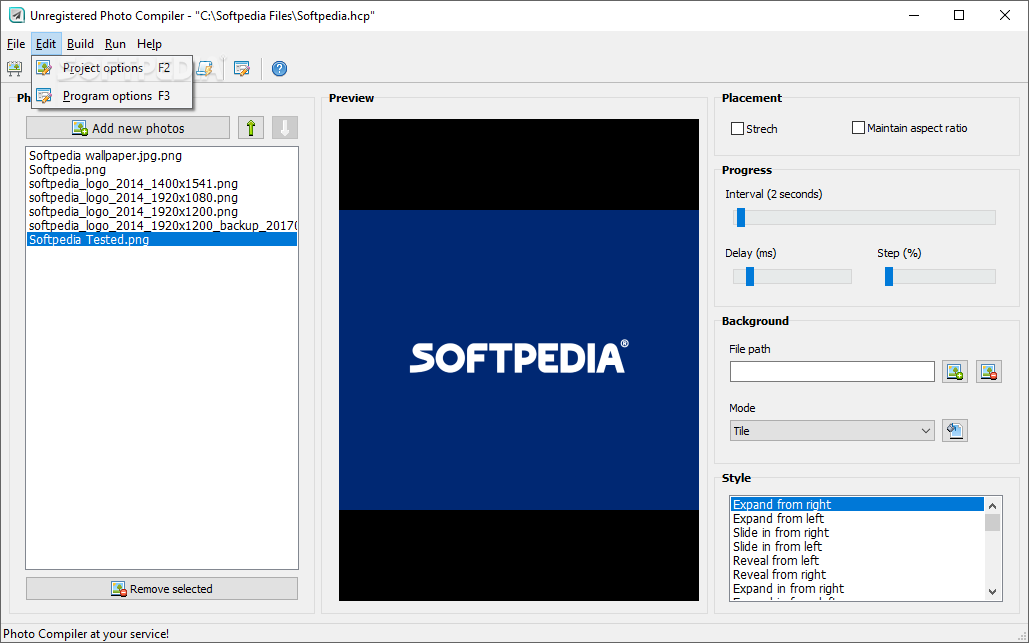Screen dimensions: 1029x643
Task: Open Program options via toolbar pencil icon
Action: tap(242, 68)
